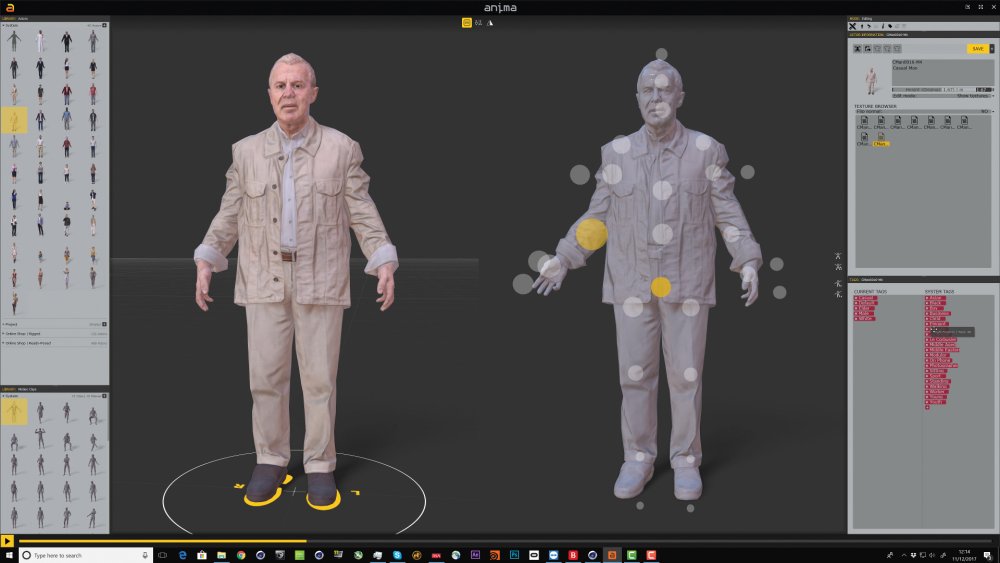The width and height of the screenshot is (1000, 563).
Task: Click the actor figure icon under Actor Information
Action: [x=858, y=48]
